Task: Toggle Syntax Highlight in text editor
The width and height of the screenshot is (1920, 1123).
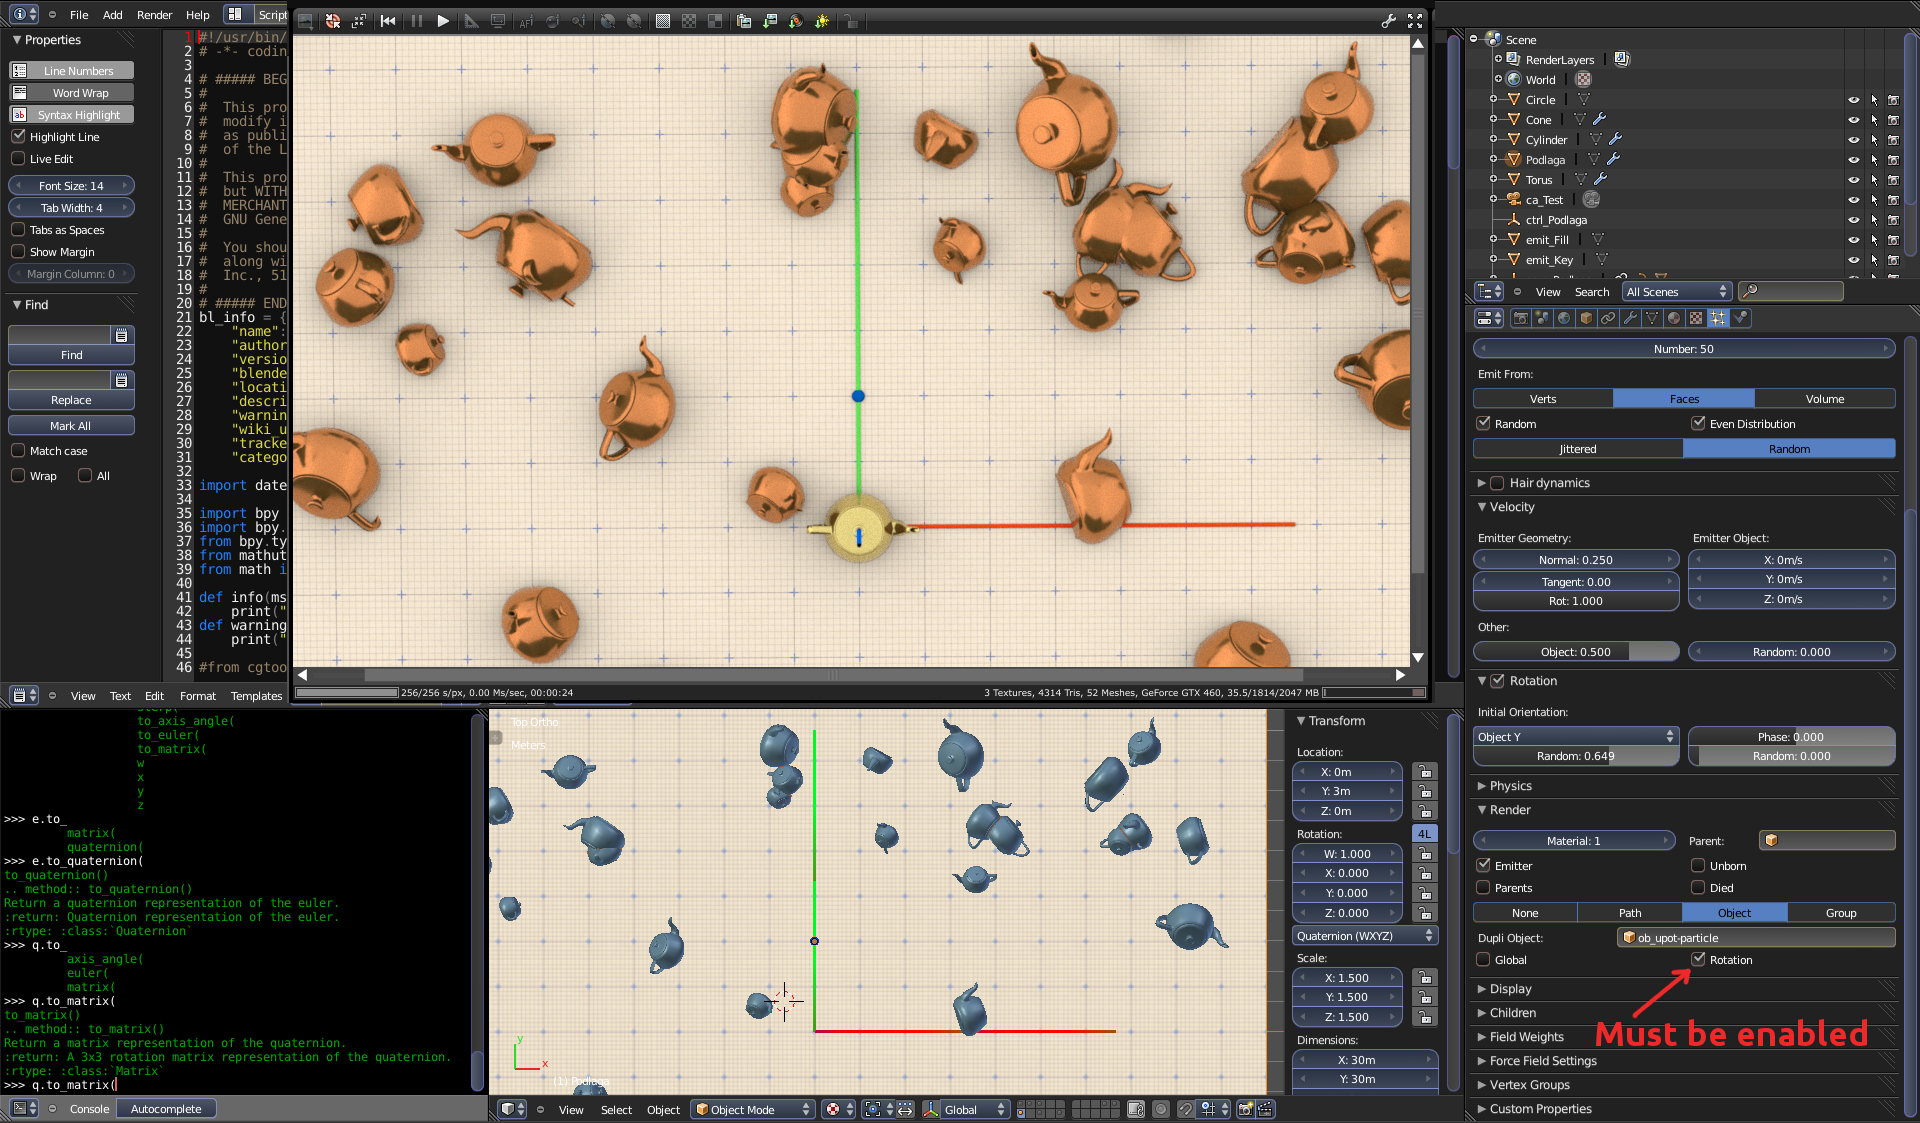Action: [x=71, y=115]
